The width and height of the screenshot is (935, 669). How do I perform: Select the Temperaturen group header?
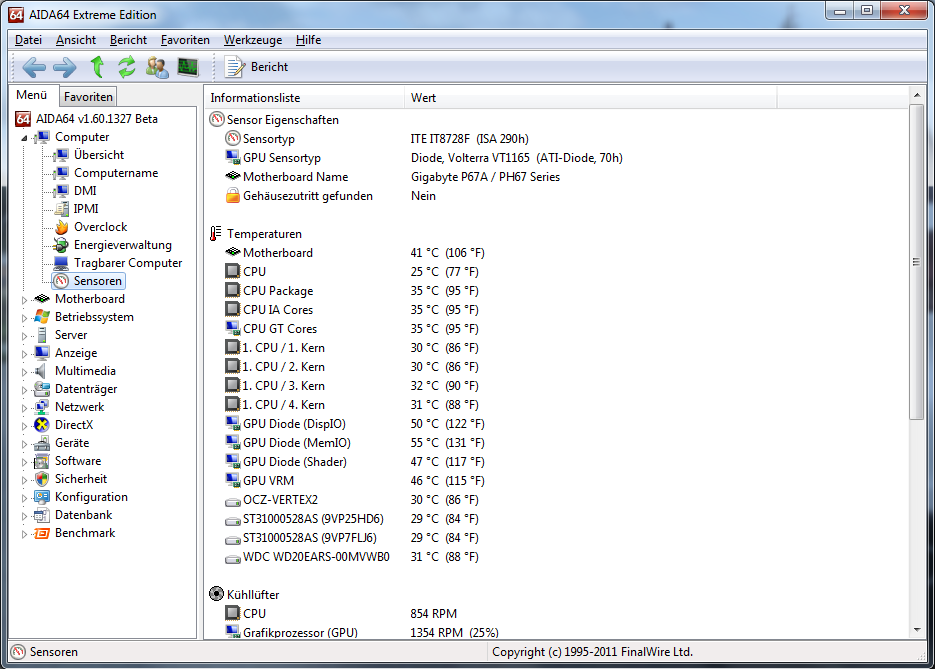264,234
